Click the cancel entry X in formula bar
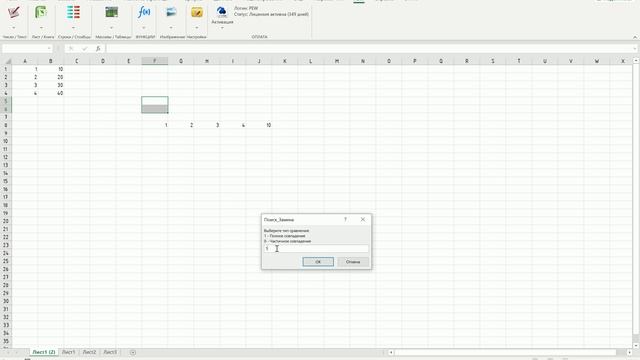 [71, 49]
